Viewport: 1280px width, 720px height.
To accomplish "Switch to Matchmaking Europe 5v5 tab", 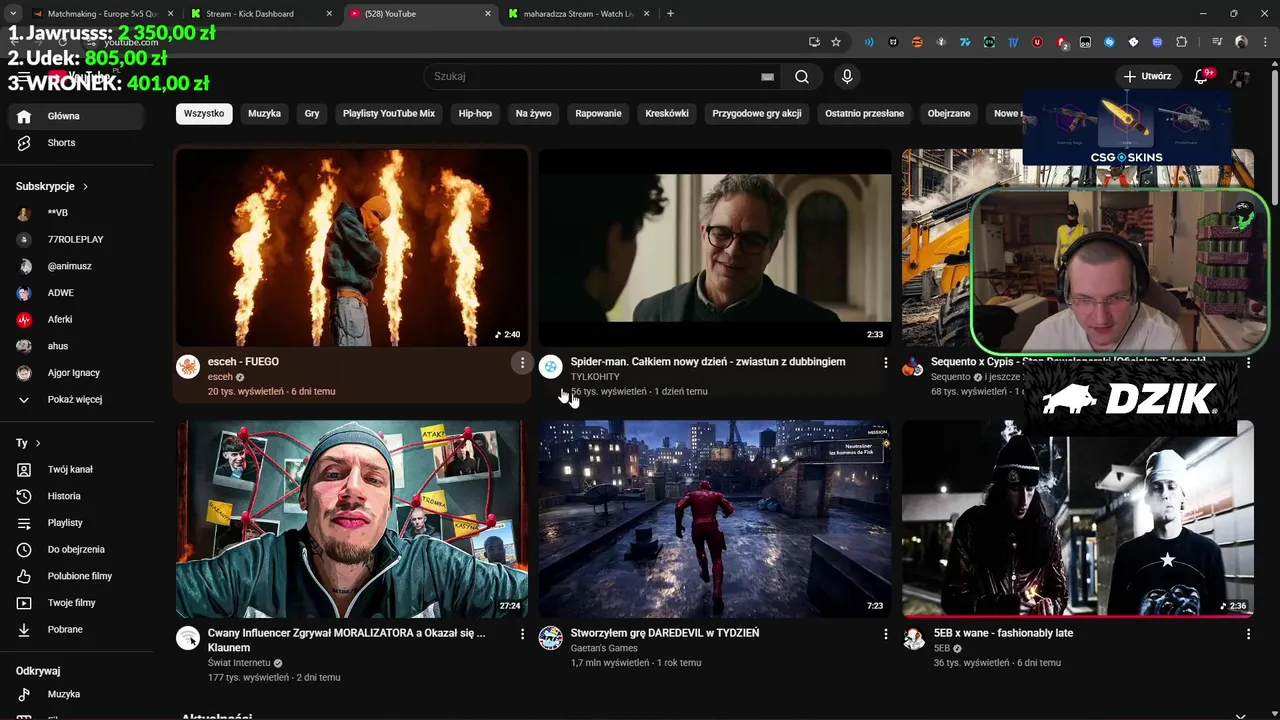I will pyautogui.click(x=102, y=14).
